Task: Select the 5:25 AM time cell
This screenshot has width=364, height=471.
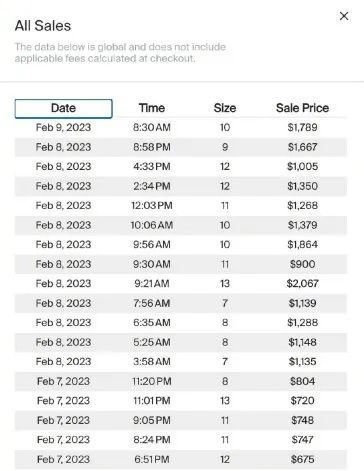Action: [x=152, y=342]
